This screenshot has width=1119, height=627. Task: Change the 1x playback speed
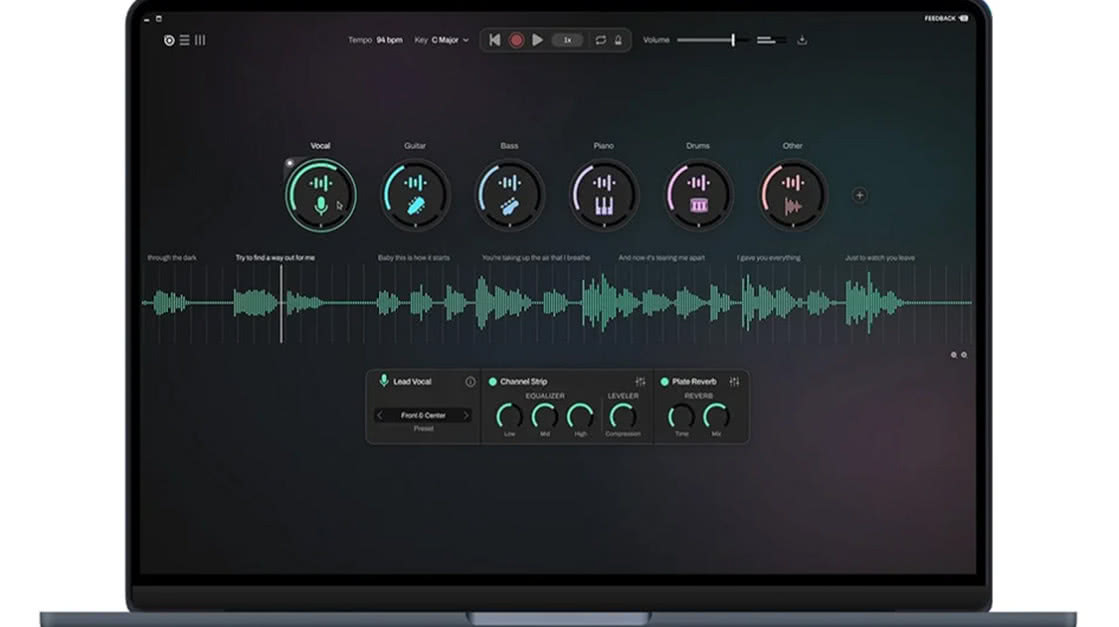[567, 40]
